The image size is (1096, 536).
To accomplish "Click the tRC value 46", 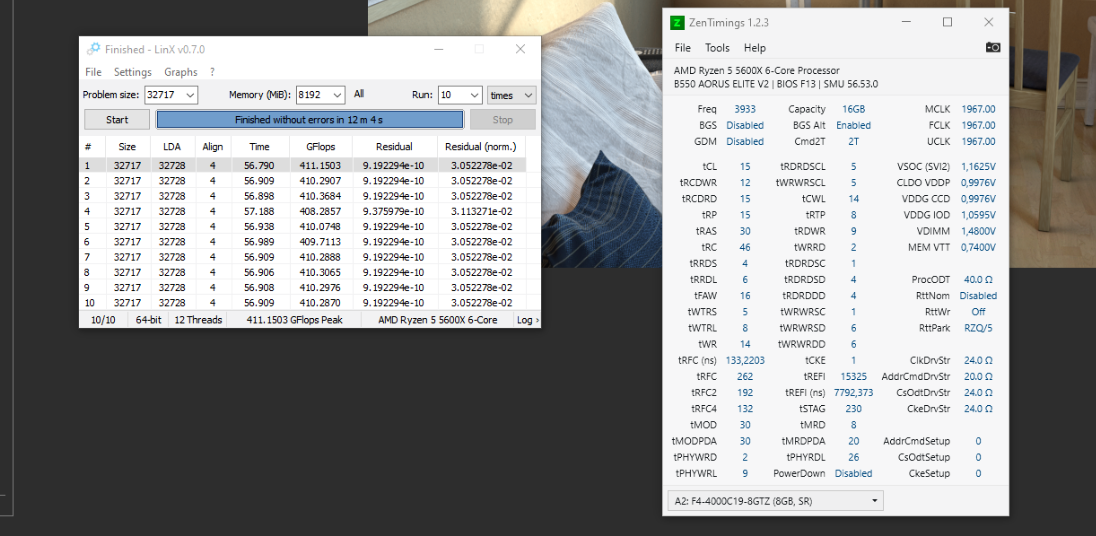I will (x=744, y=247).
